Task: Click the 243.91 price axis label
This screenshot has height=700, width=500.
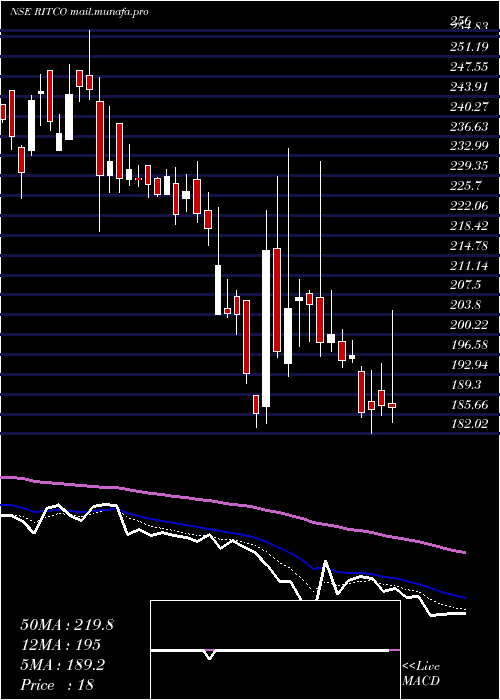Action: click(469, 87)
